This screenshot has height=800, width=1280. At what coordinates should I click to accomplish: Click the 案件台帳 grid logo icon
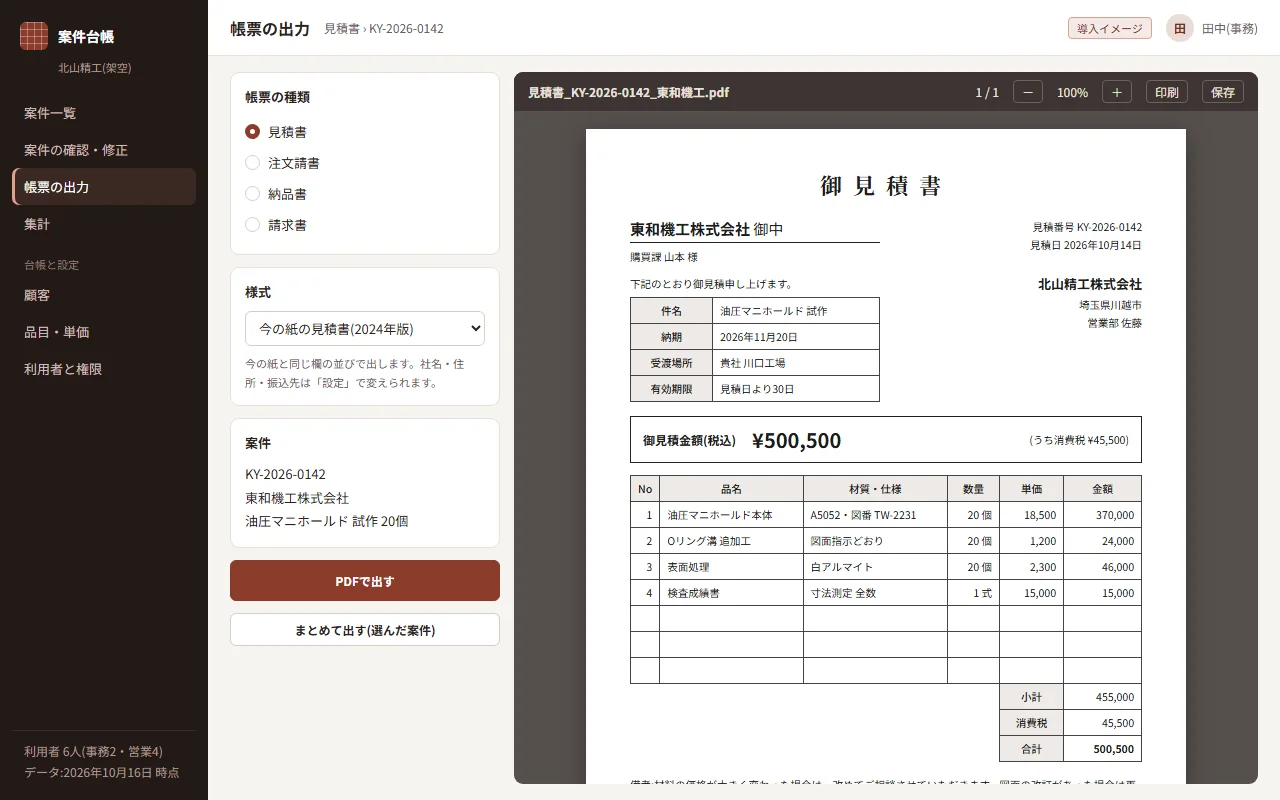coord(34,36)
